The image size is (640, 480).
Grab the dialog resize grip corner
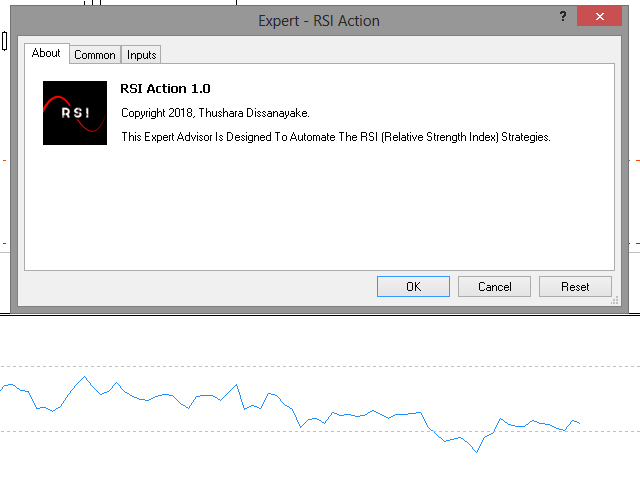615,301
